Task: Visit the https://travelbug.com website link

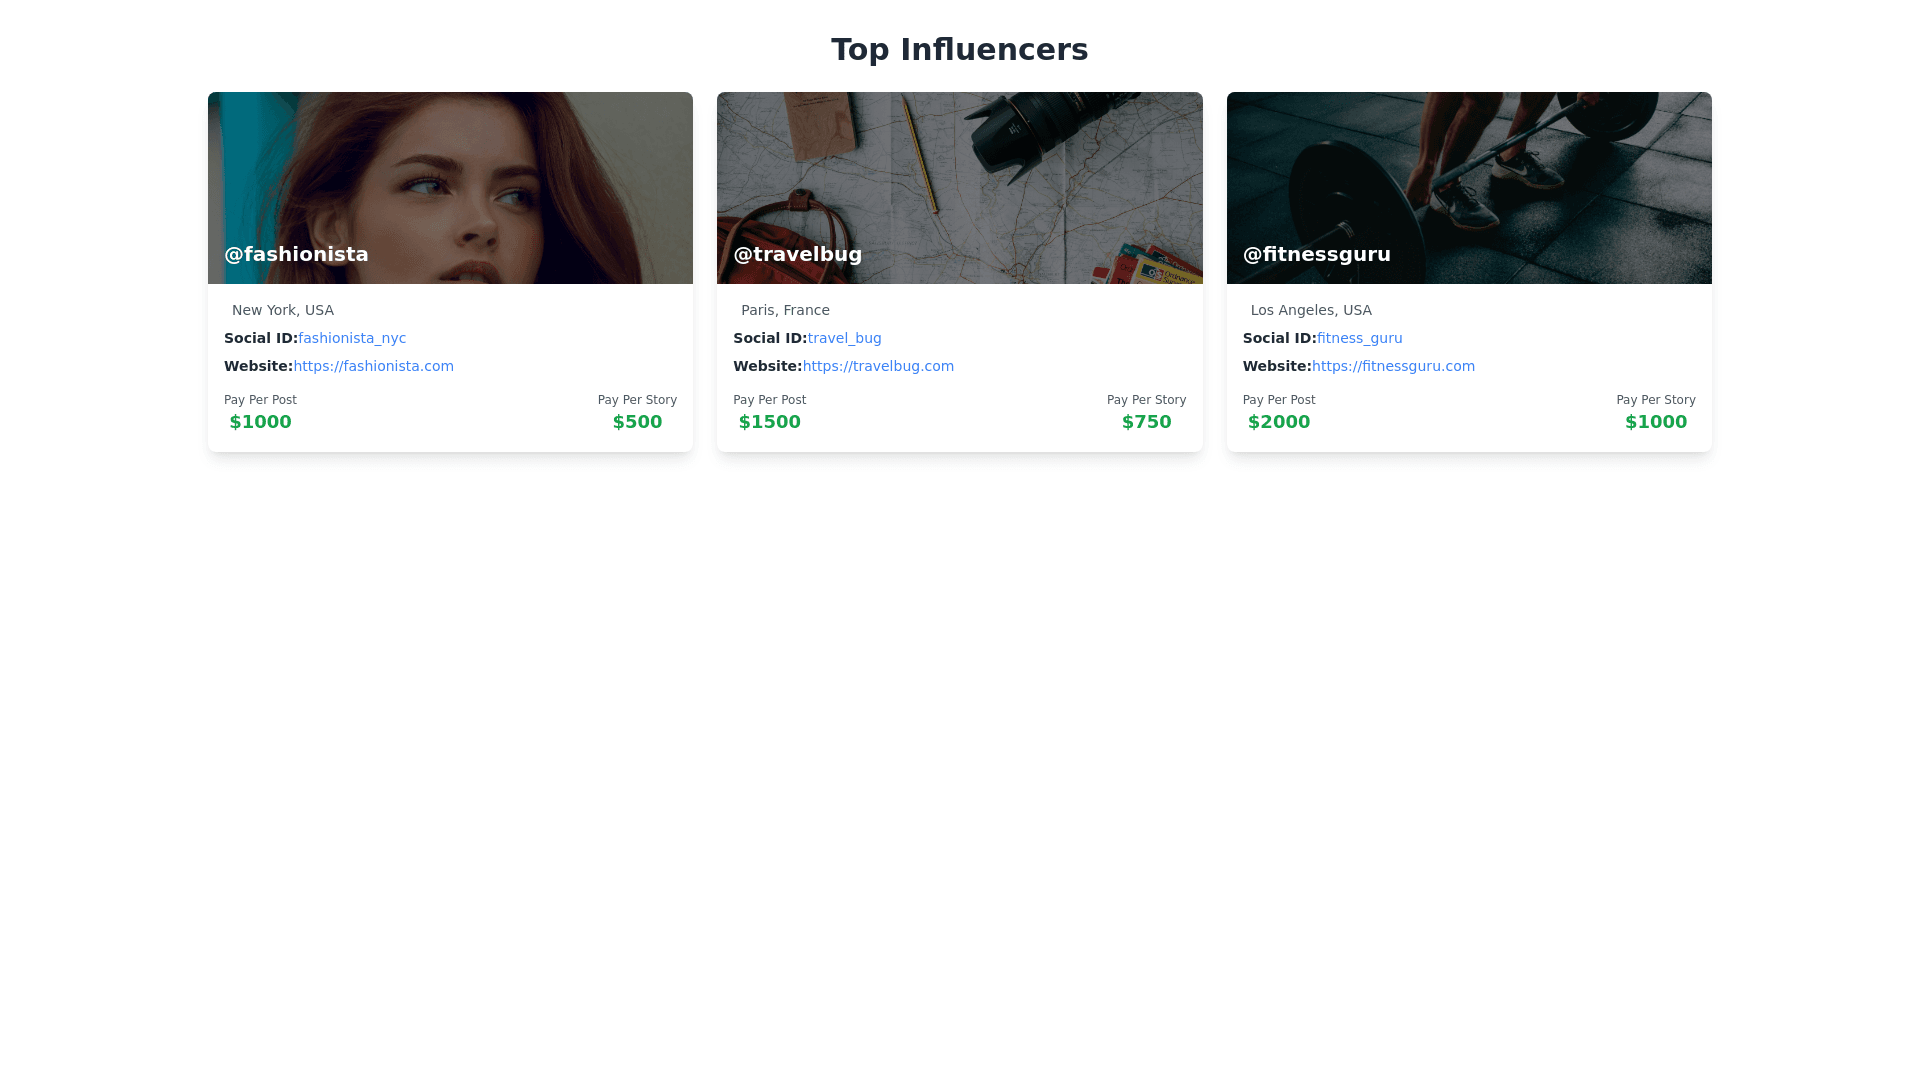Action: coord(878,366)
